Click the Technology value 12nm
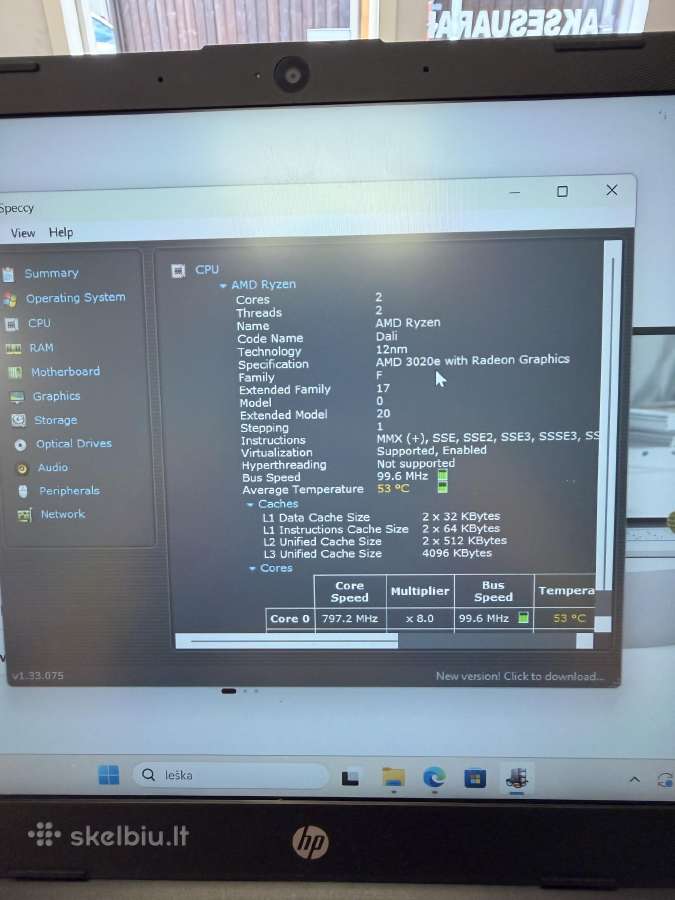The width and height of the screenshot is (675, 900). point(391,349)
